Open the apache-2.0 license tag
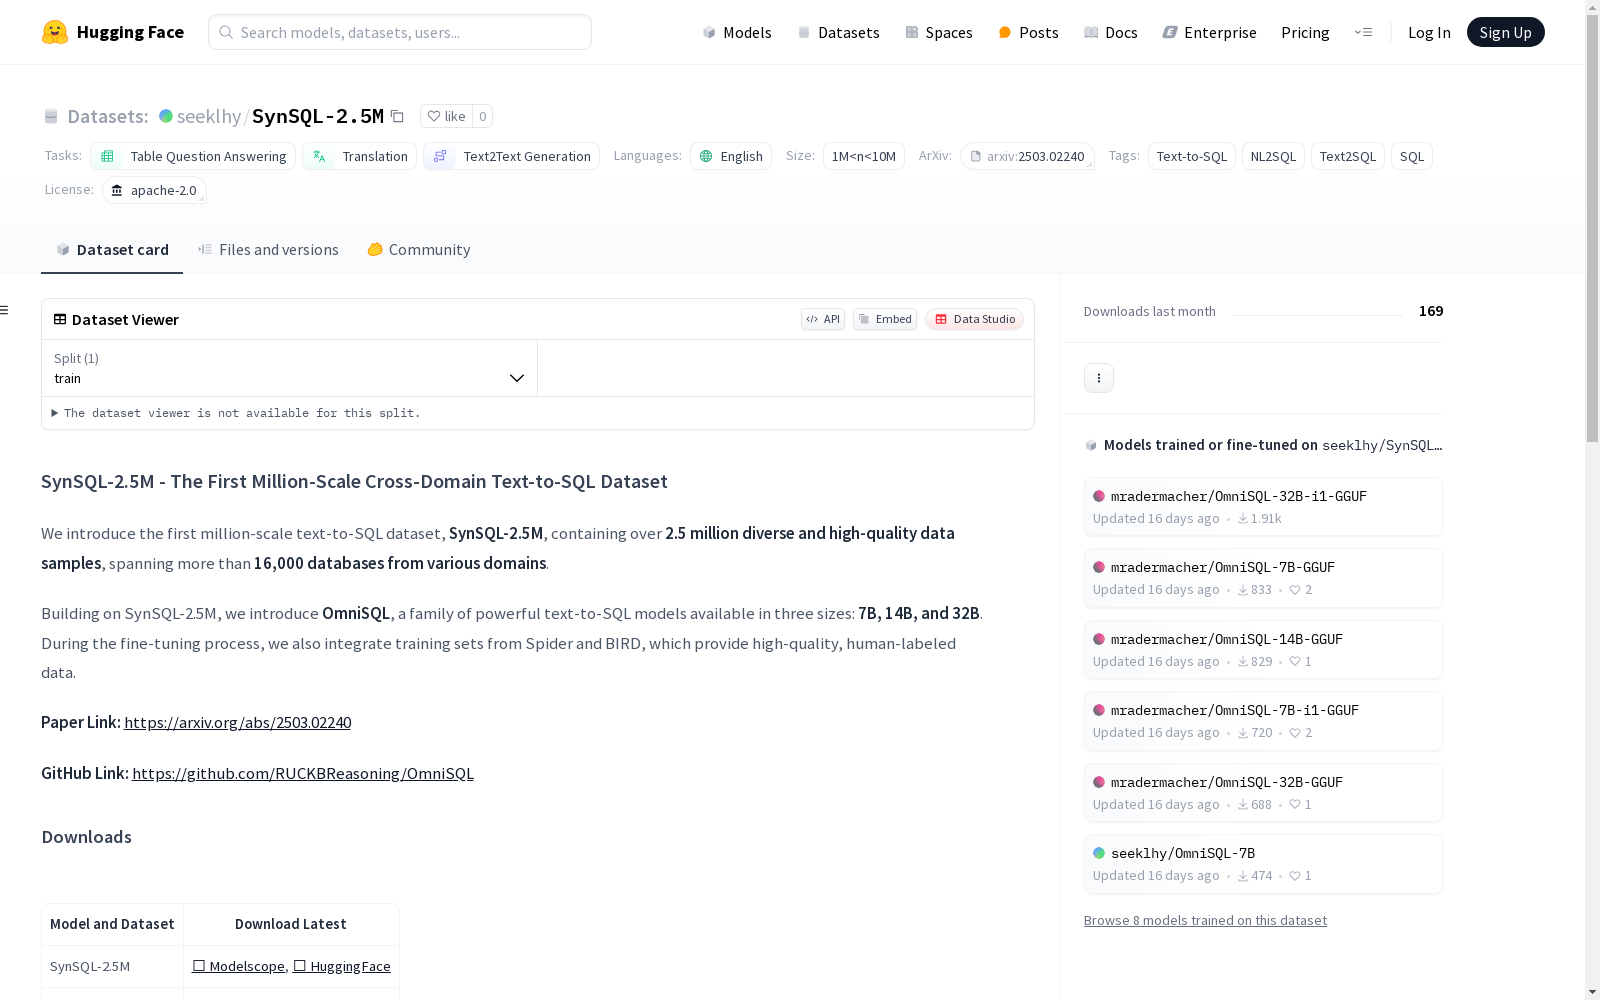This screenshot has width=1600, height=1000. coord(154,190)
